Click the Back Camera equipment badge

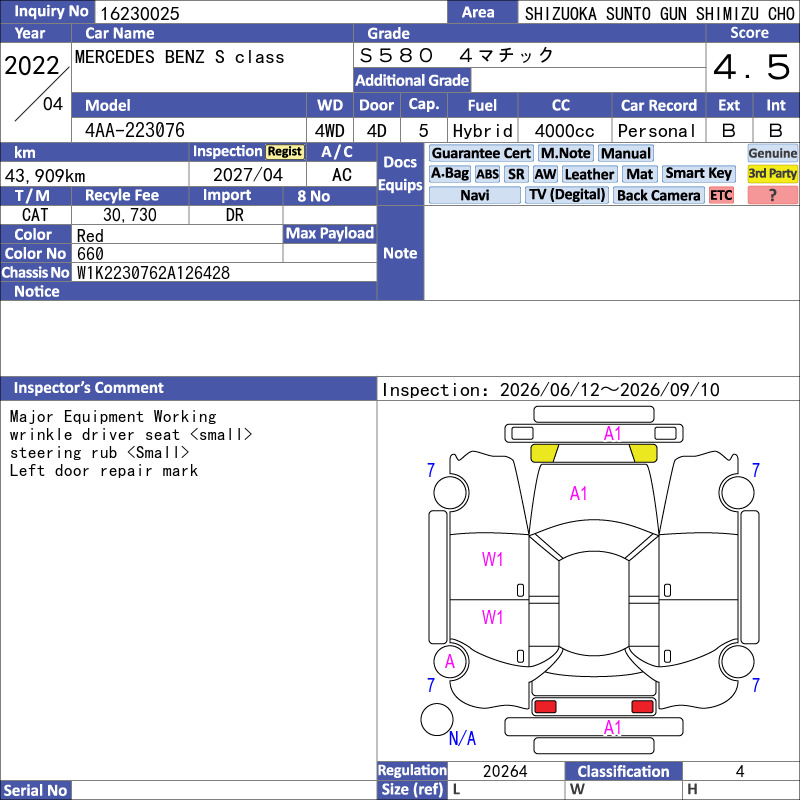coord(658,195)
